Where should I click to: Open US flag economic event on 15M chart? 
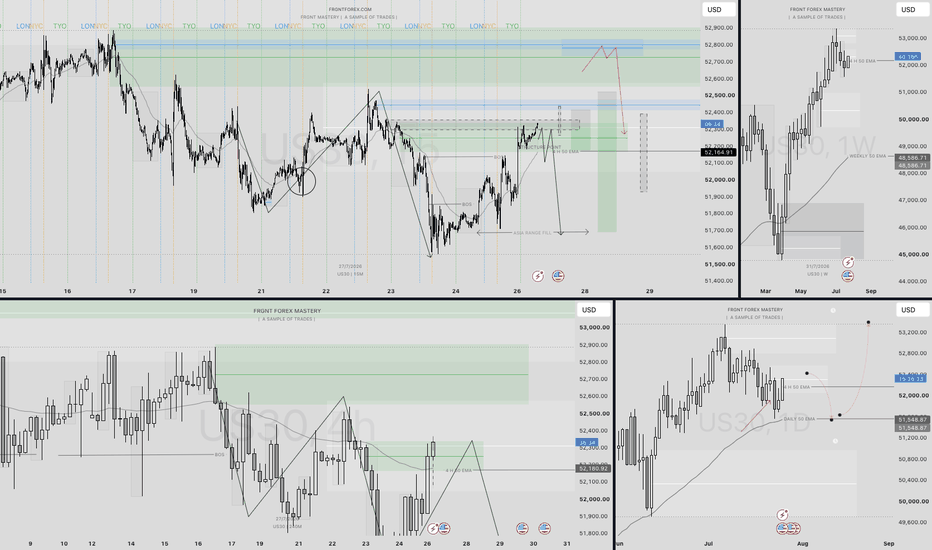(558, 276)
